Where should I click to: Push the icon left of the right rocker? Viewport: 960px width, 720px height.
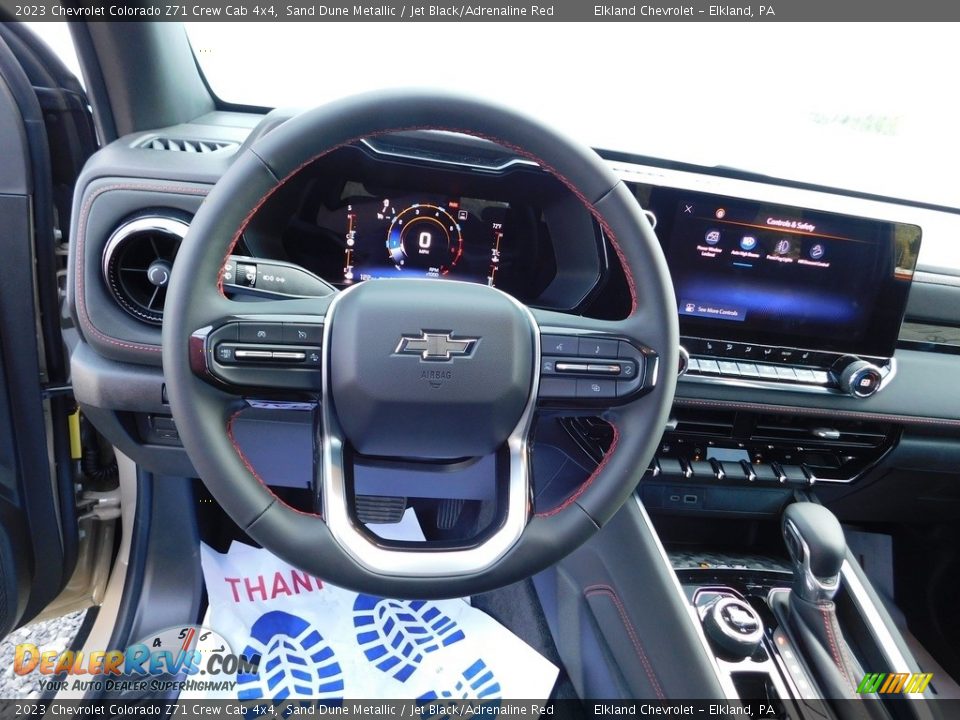[547, 367]
